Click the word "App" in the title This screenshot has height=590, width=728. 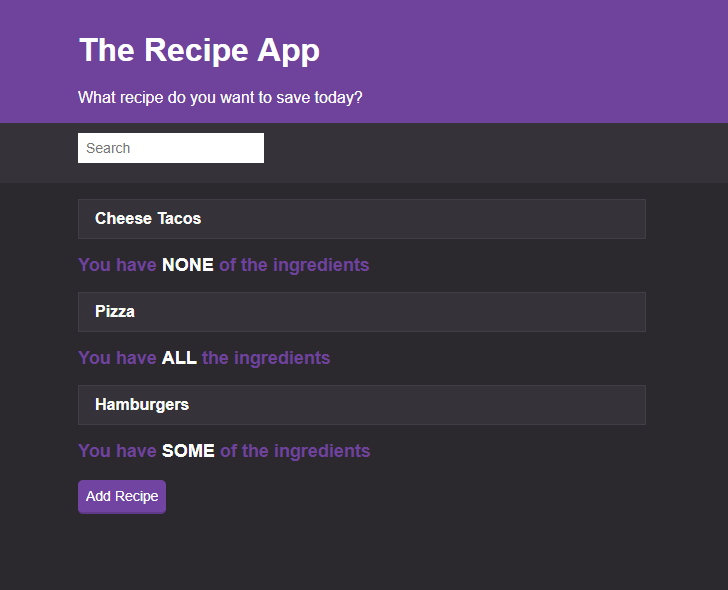(288, 51)
